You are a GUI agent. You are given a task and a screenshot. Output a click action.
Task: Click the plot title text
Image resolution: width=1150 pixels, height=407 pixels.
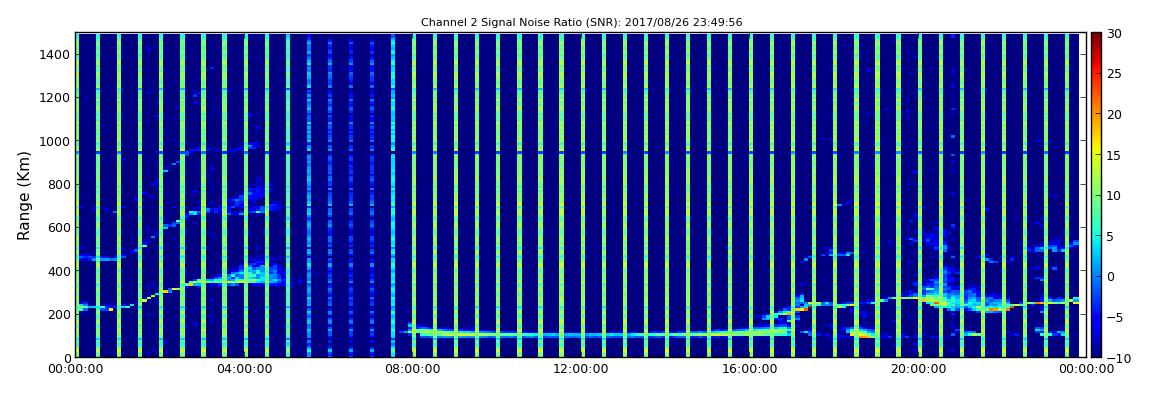coord(581,23)
